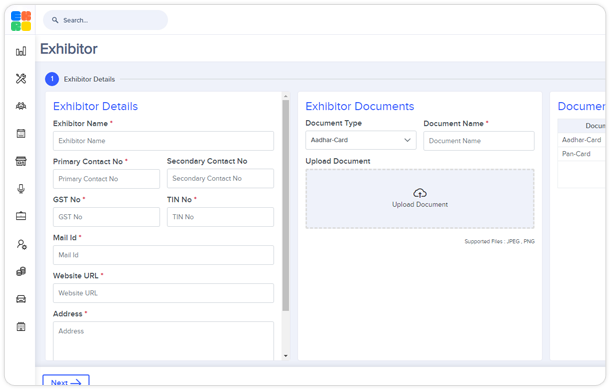Image resolution: width=610 pixels, height=390 pixels.
Task: Open the bar chart dashboard icon
Action: coord(21,51)
